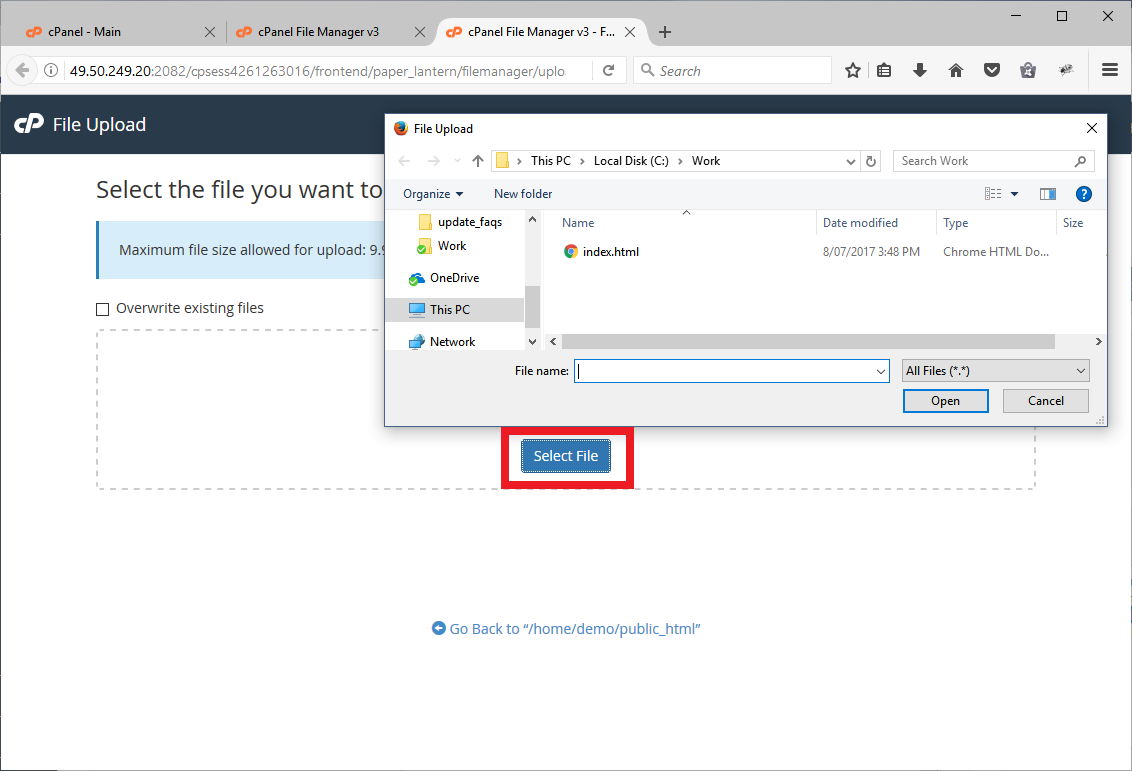The height and width of the screenshot is (771, 1132).
Task: Open the Firefox downloads arrow icon
Action: [920, 70]
